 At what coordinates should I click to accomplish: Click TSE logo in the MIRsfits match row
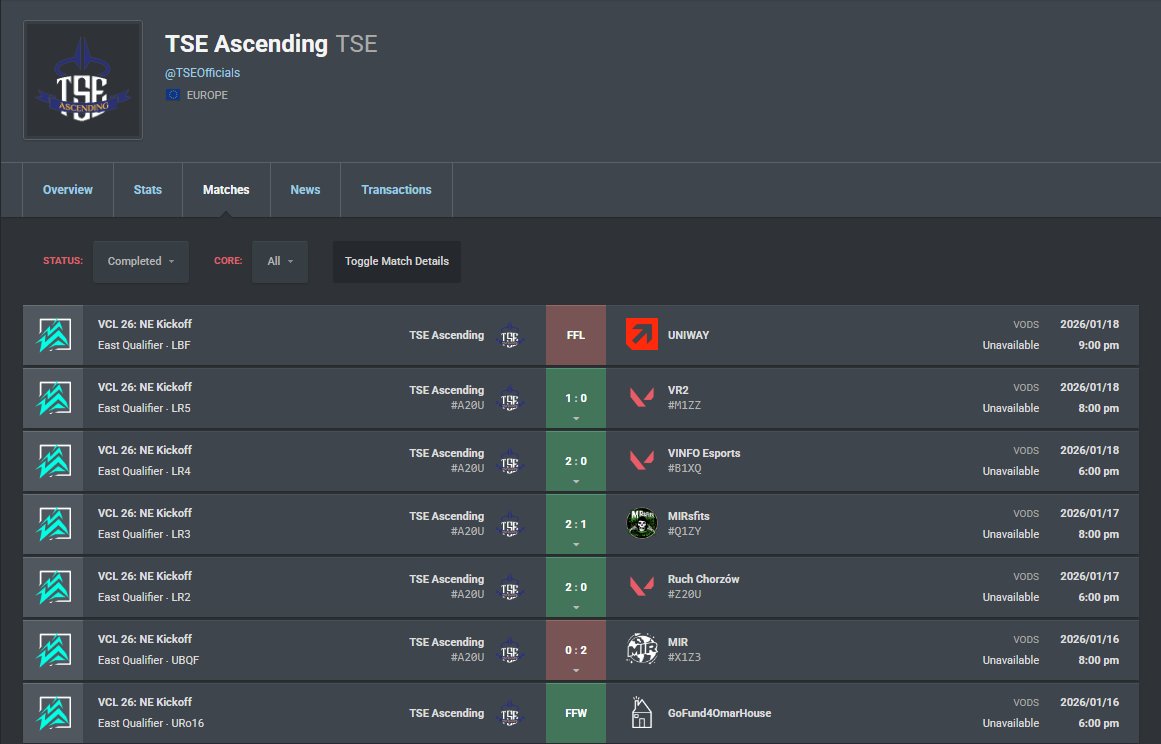pyautogui.click(x=509, y=524)
